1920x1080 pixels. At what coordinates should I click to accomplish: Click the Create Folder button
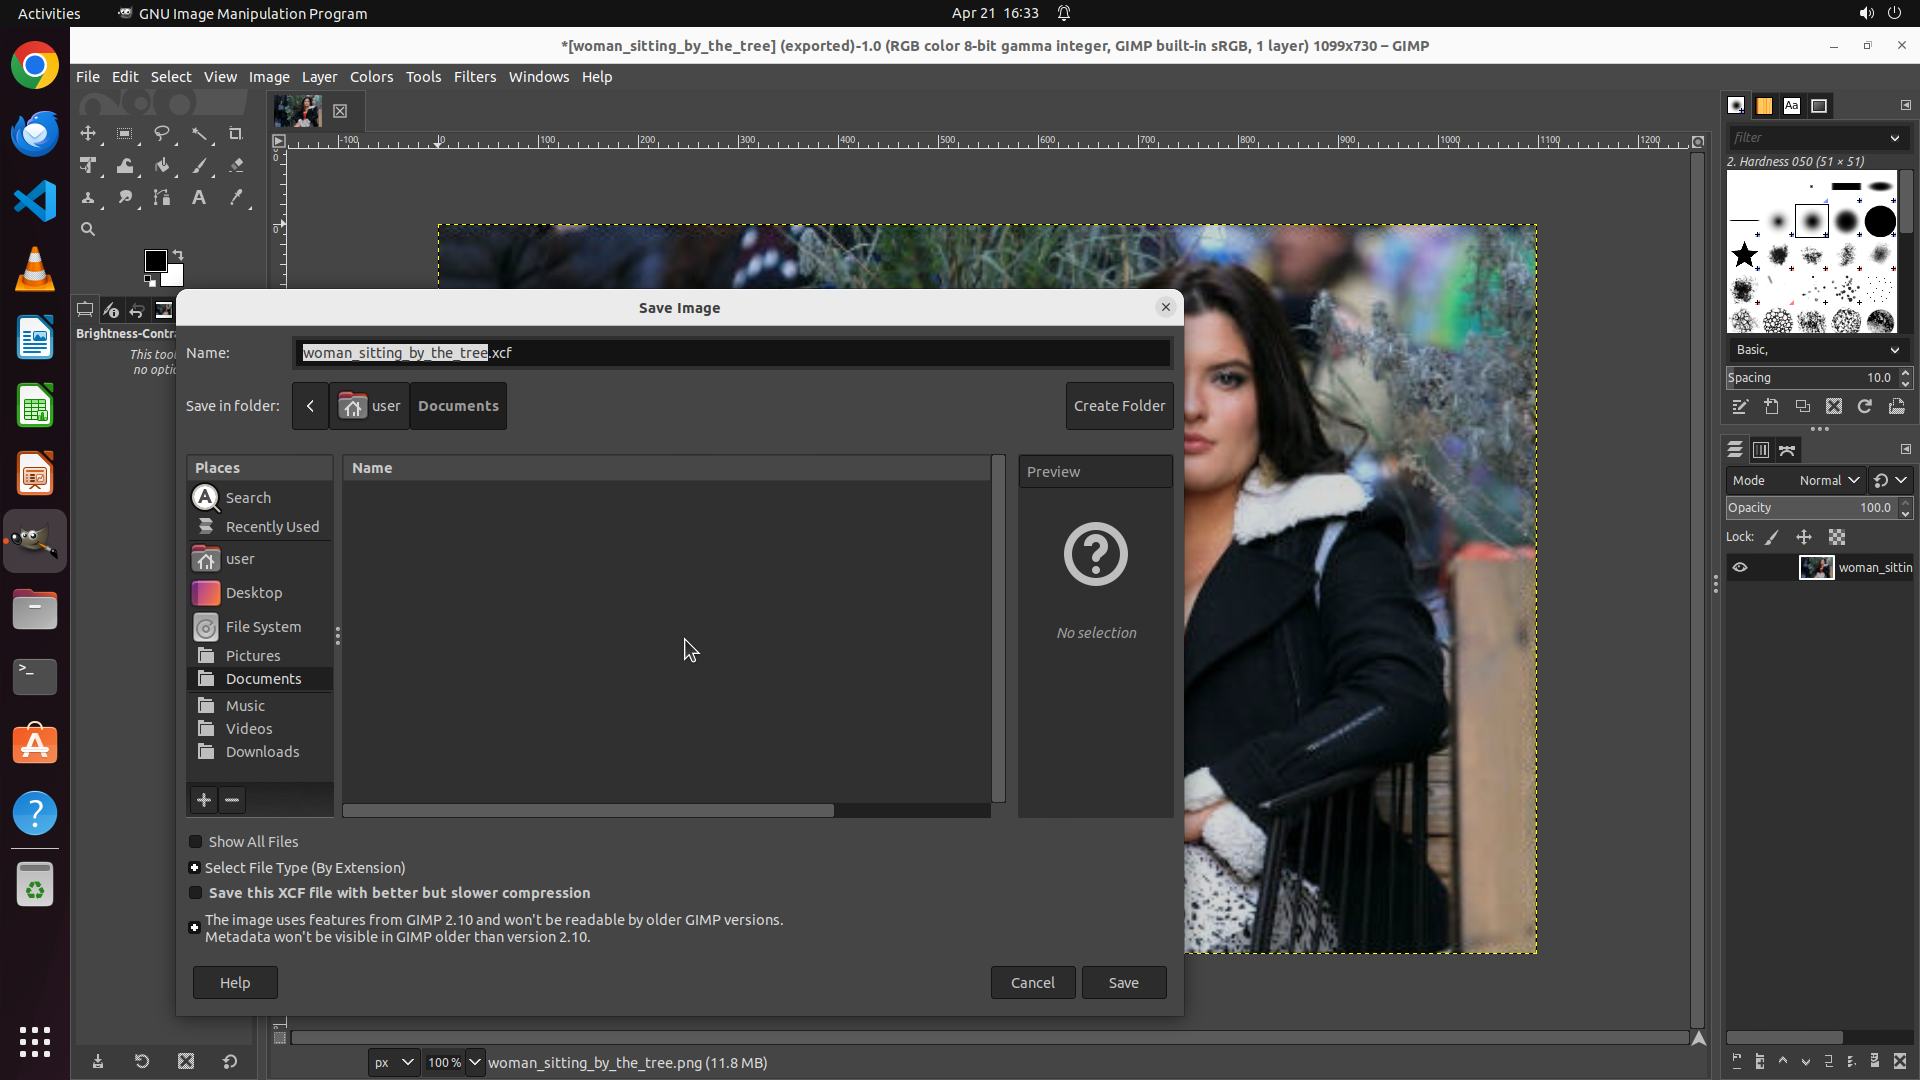click(x=1119, y=406)
